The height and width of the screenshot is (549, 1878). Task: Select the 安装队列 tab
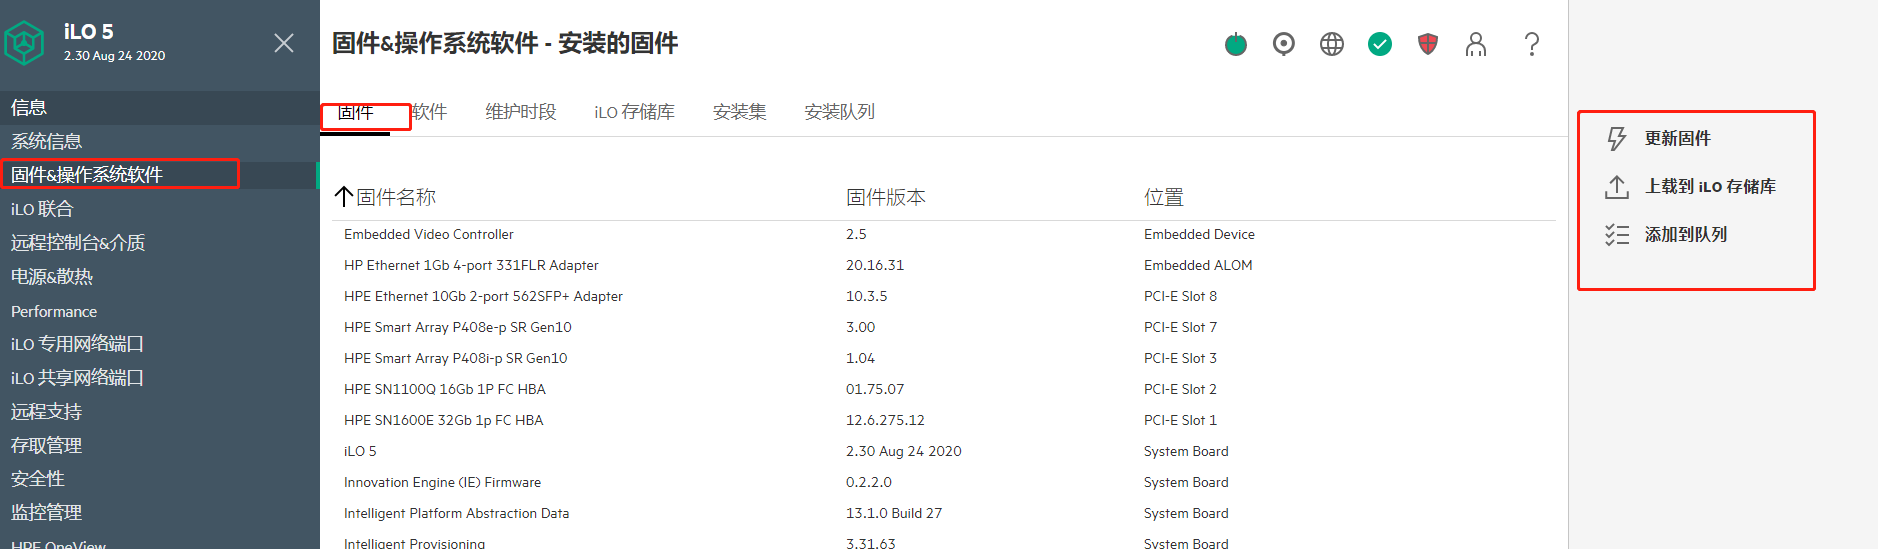point(840,112)
